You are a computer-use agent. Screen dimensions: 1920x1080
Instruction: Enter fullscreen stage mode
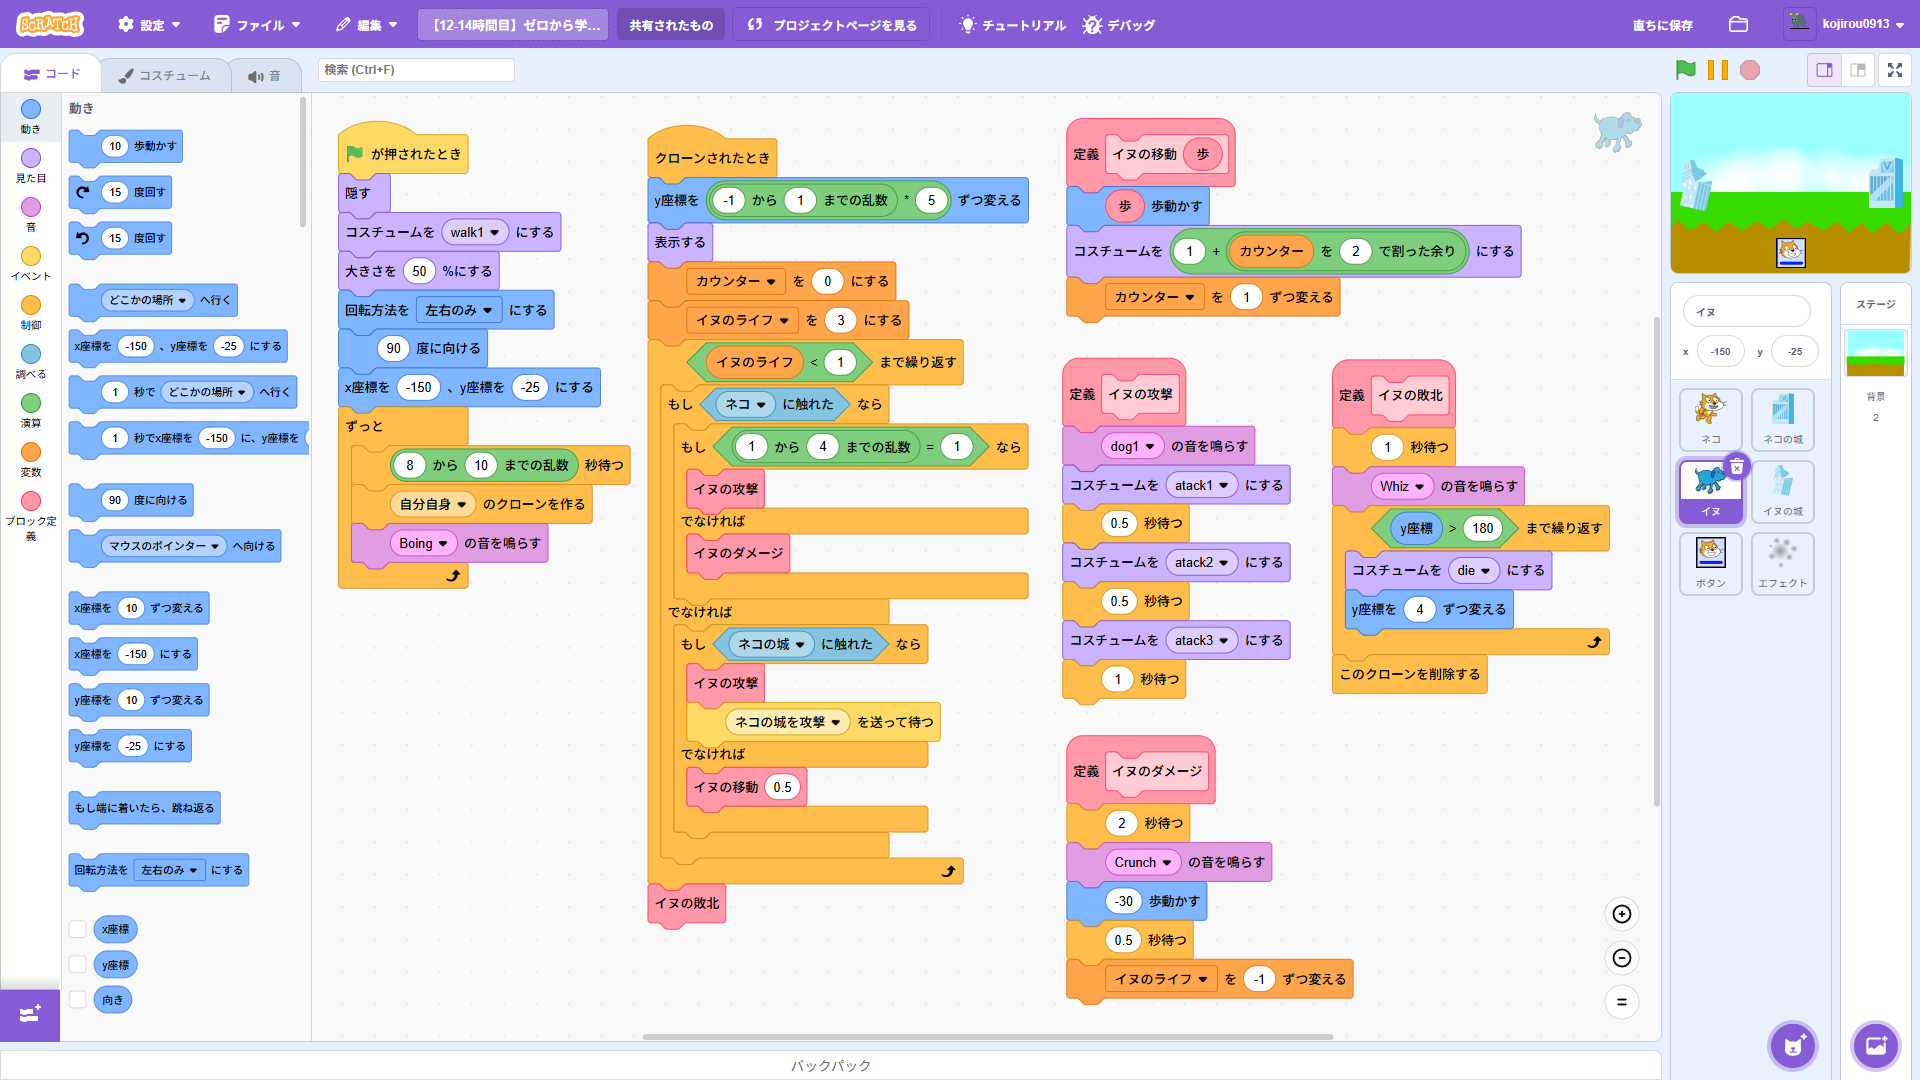click(1895, 70)
